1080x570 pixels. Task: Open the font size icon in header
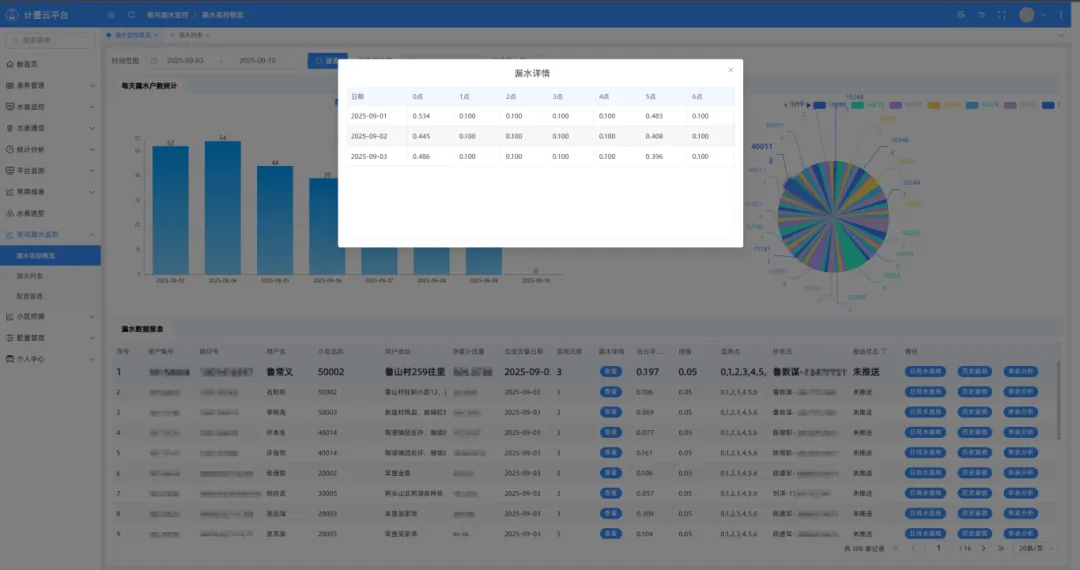[981, 15]
